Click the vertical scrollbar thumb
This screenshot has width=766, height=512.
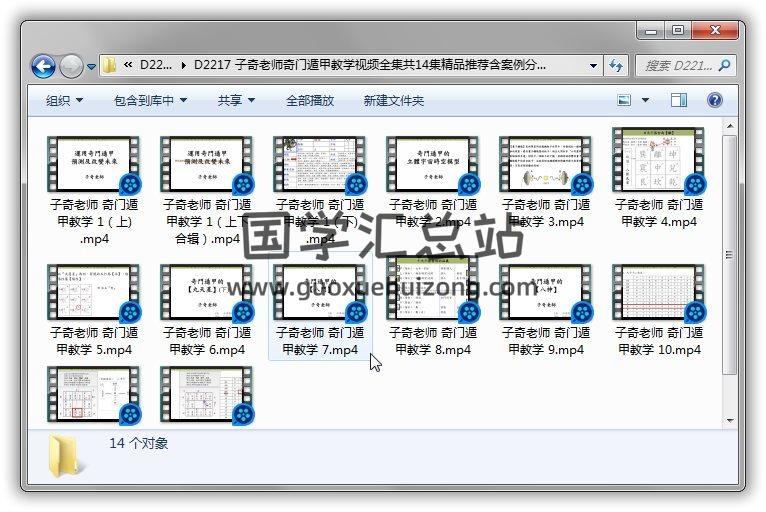point(730,255)
